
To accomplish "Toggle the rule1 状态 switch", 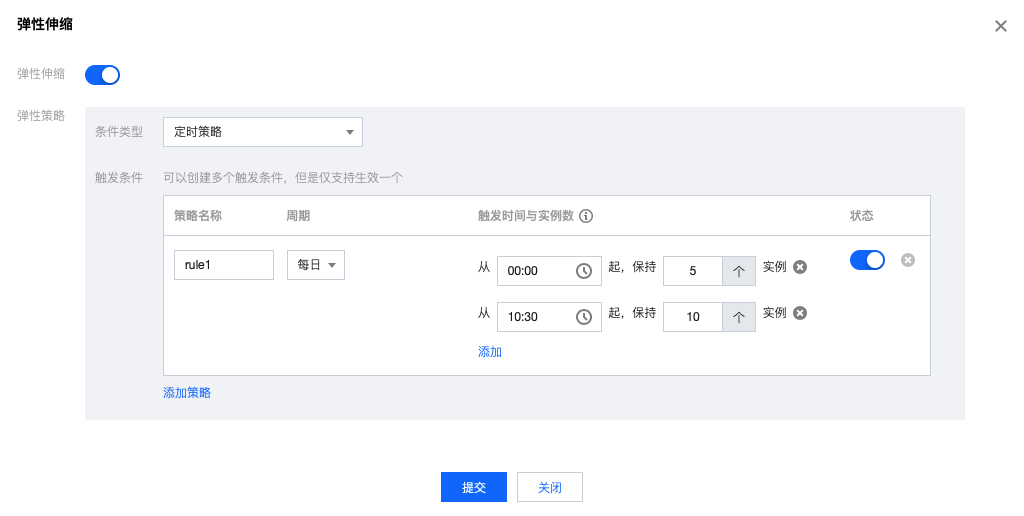I will click(867, 260).
